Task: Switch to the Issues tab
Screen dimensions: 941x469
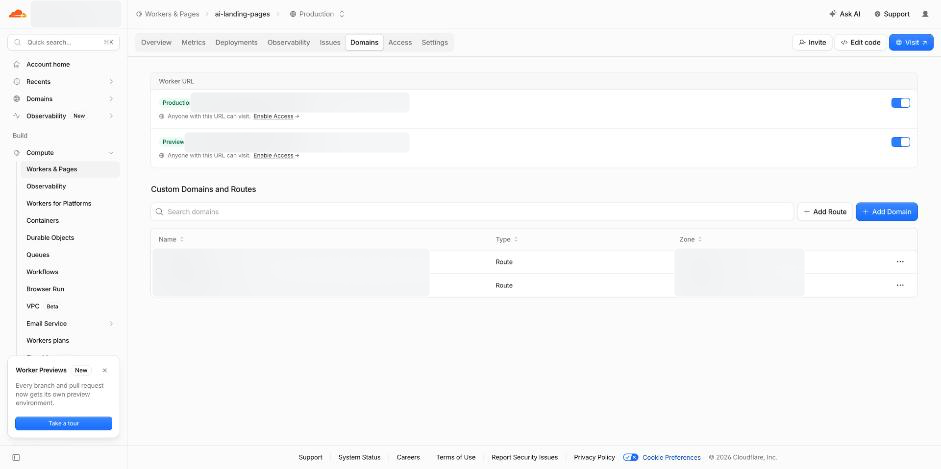Action: point(330,43)
